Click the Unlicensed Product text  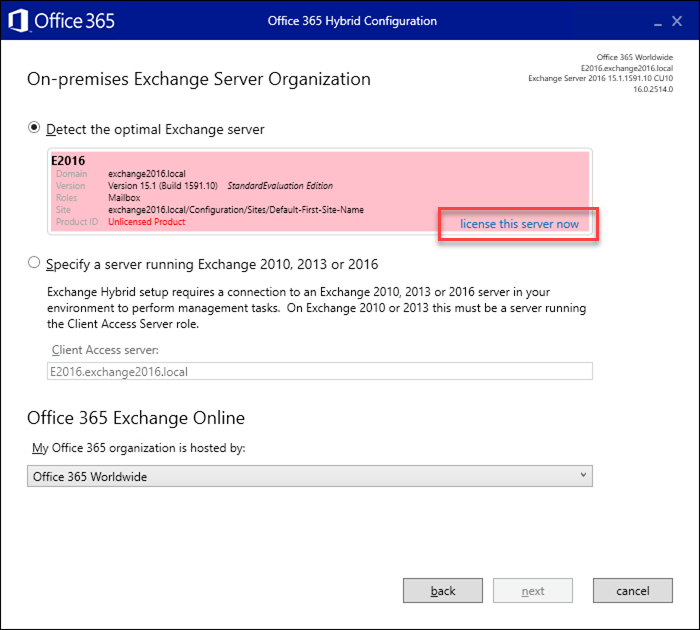[x=146, y=222]
